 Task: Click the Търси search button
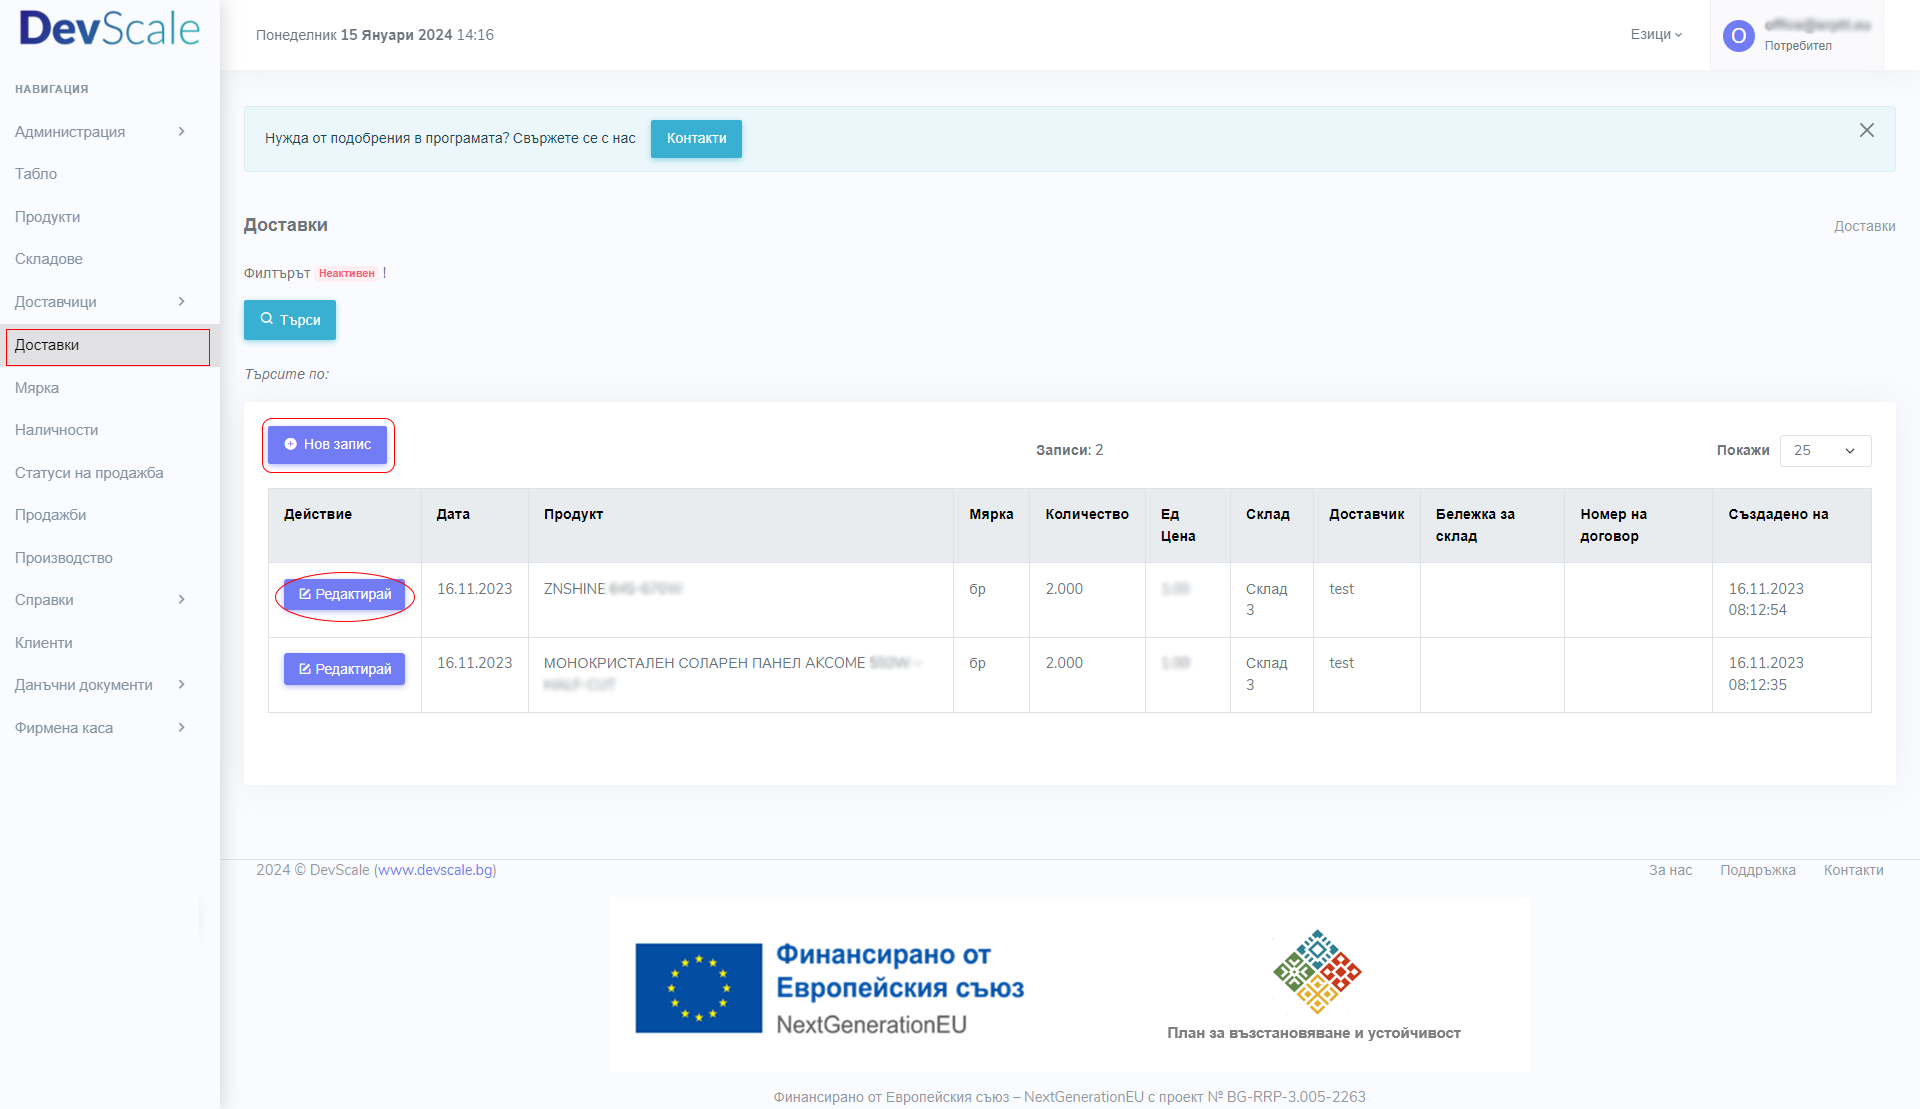[x=290, y=320]
